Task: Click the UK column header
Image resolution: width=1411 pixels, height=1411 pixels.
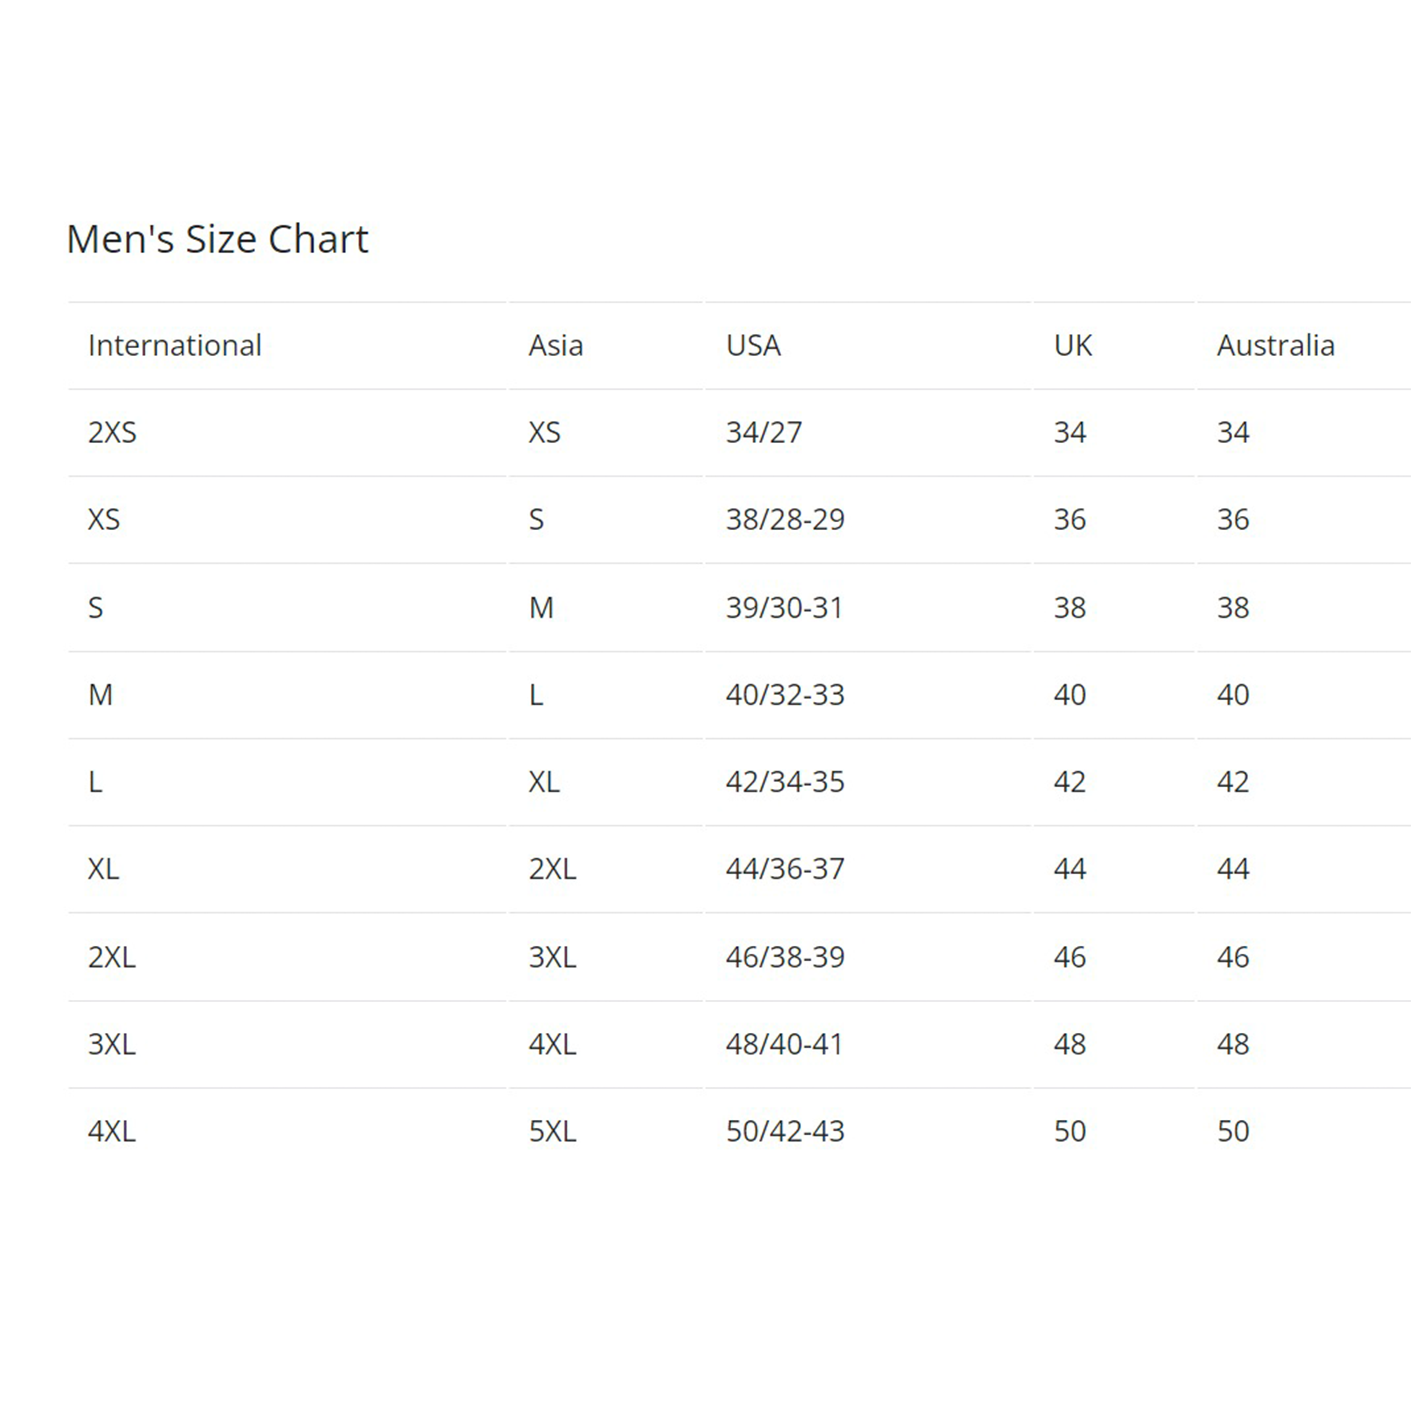Action: pyautogui.click(x=1072, y=345)
